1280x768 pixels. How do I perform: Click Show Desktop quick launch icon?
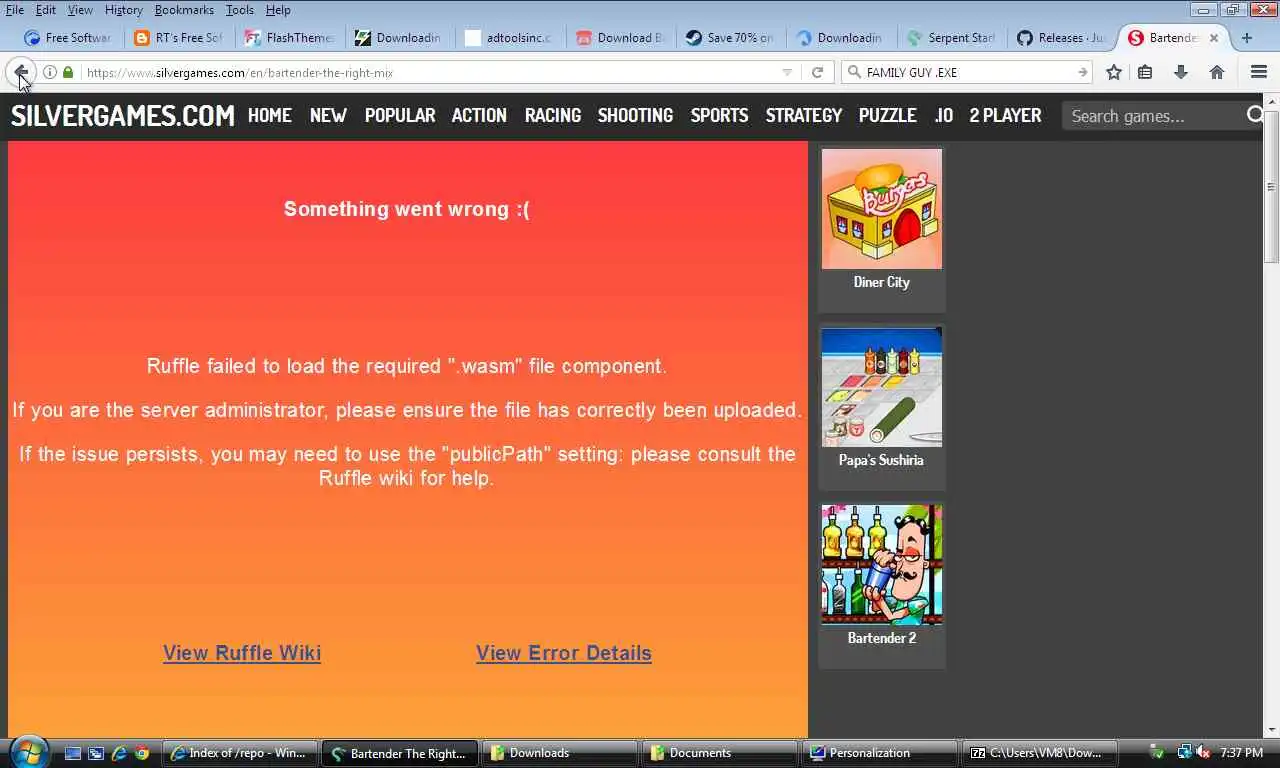(73, 753)
